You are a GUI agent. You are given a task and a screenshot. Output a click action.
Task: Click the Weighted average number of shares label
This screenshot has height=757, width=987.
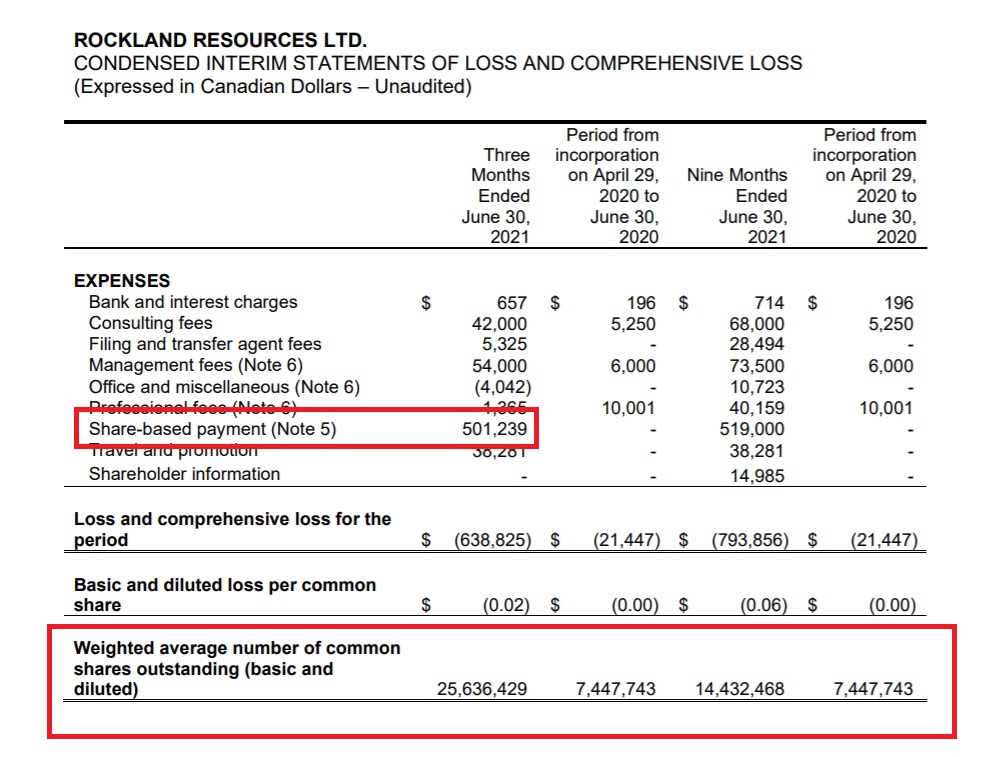pyautogui.click(x=237, y=668)
